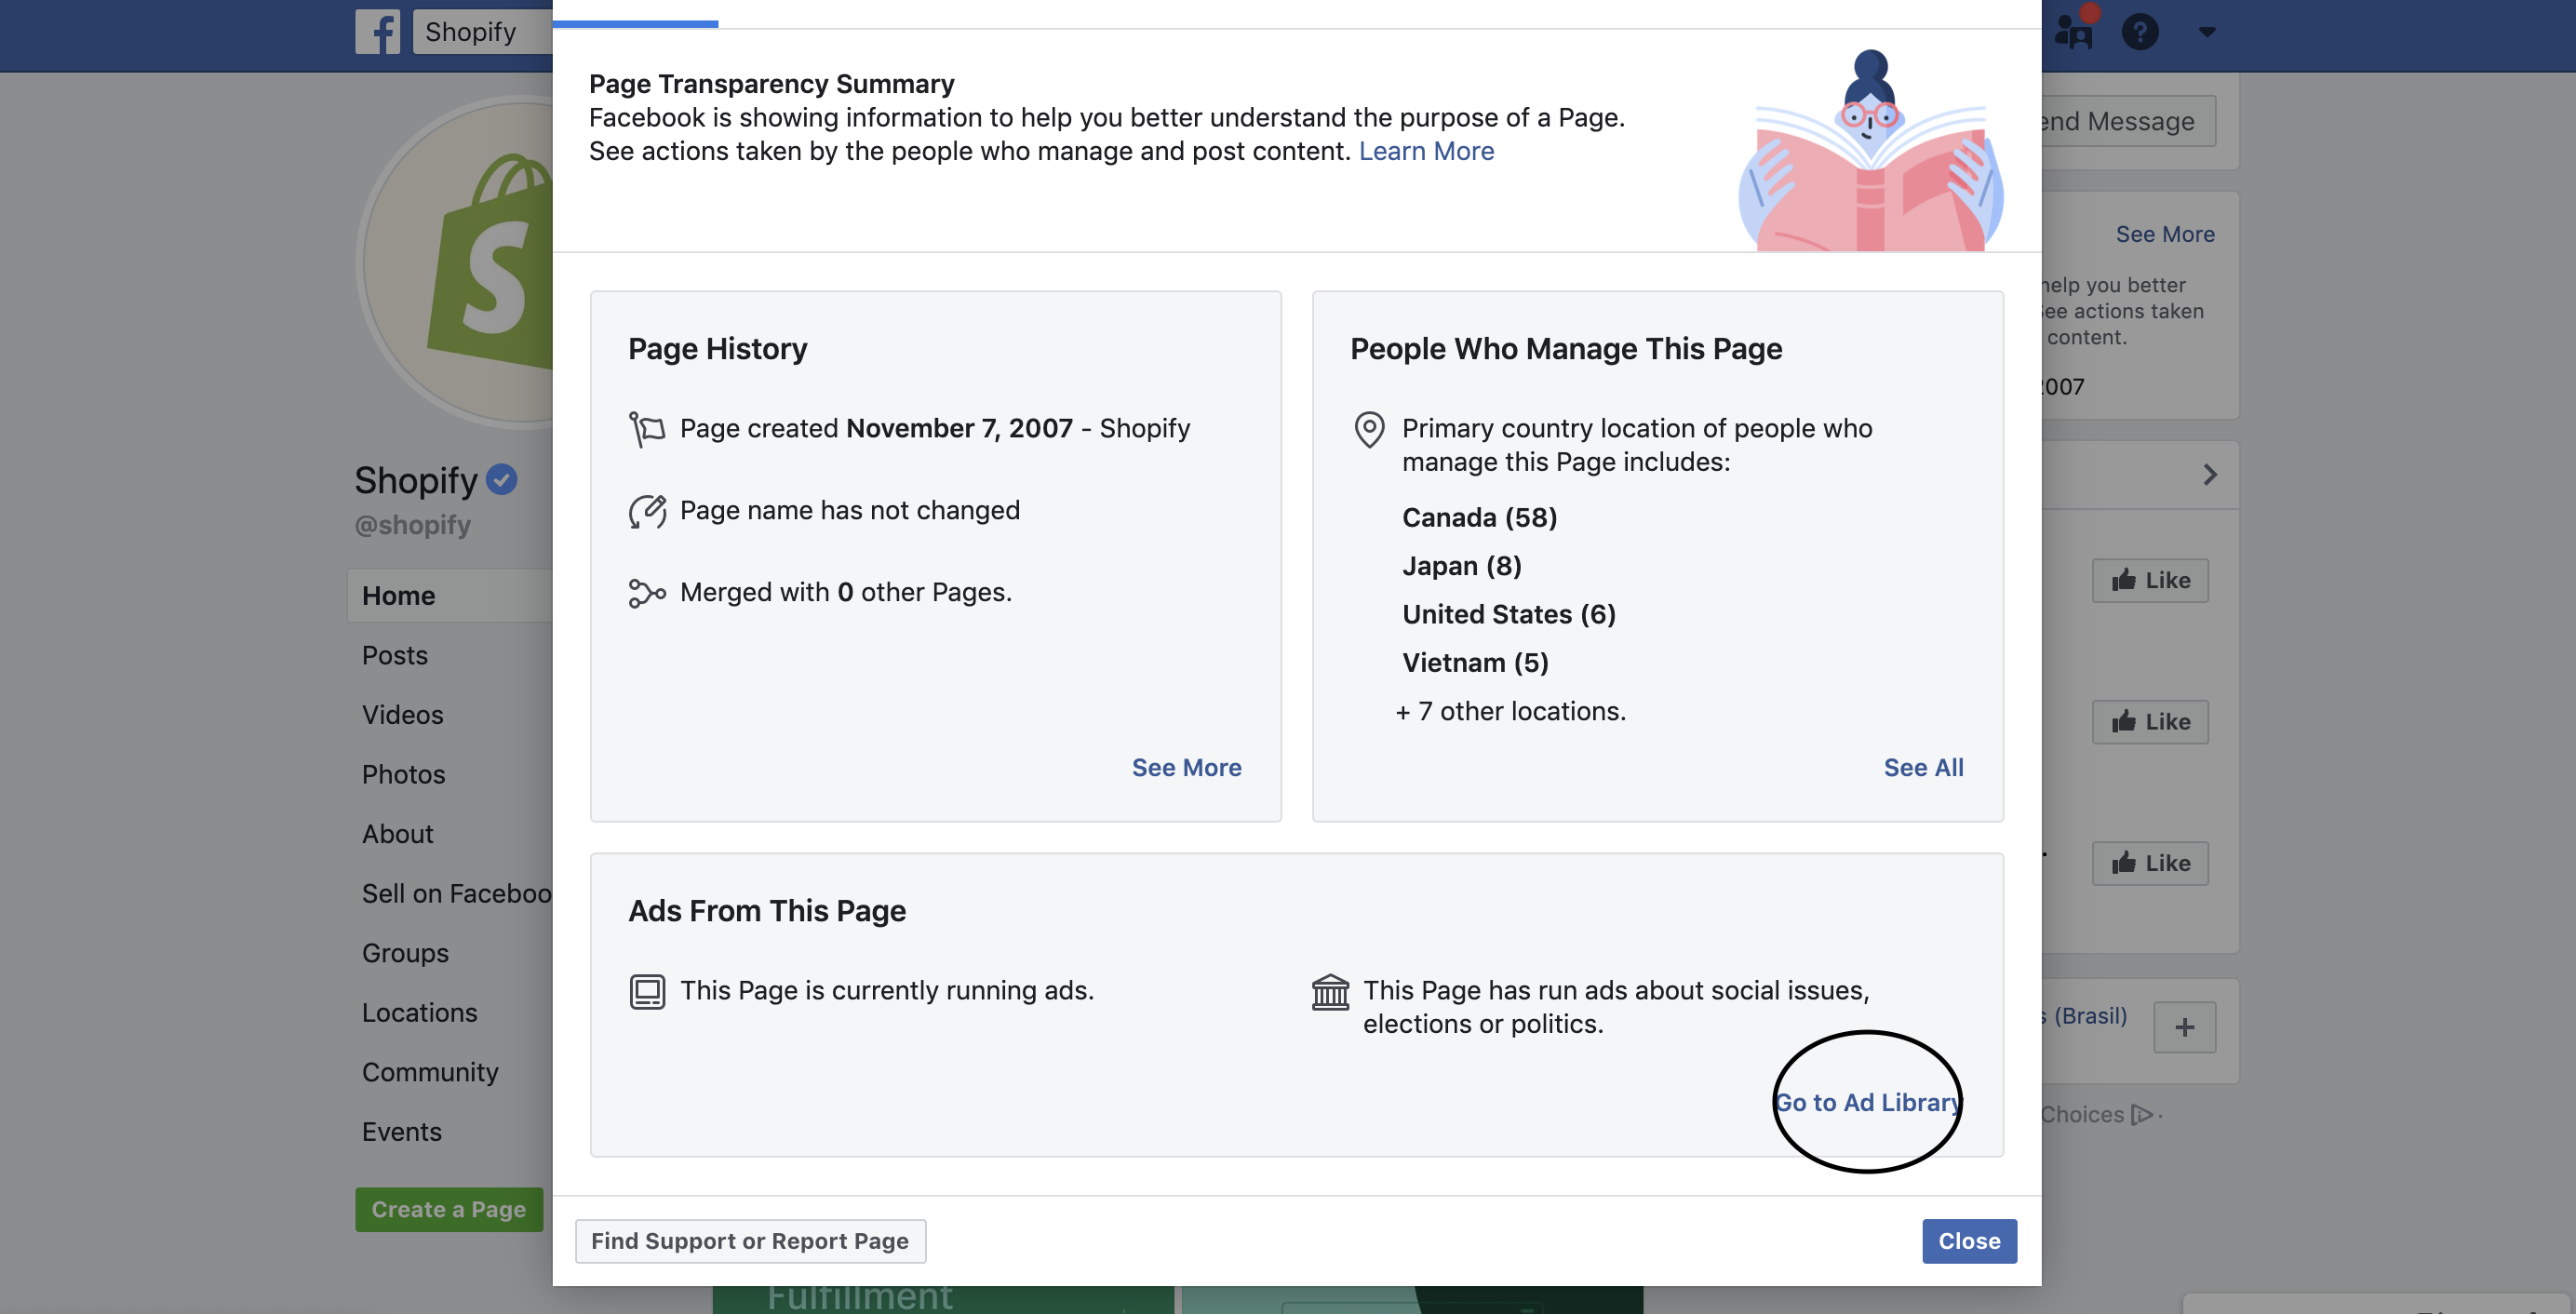Click the merged pages icon
The height and width of the screenshot is (1314, 2576).
[647, 593]
